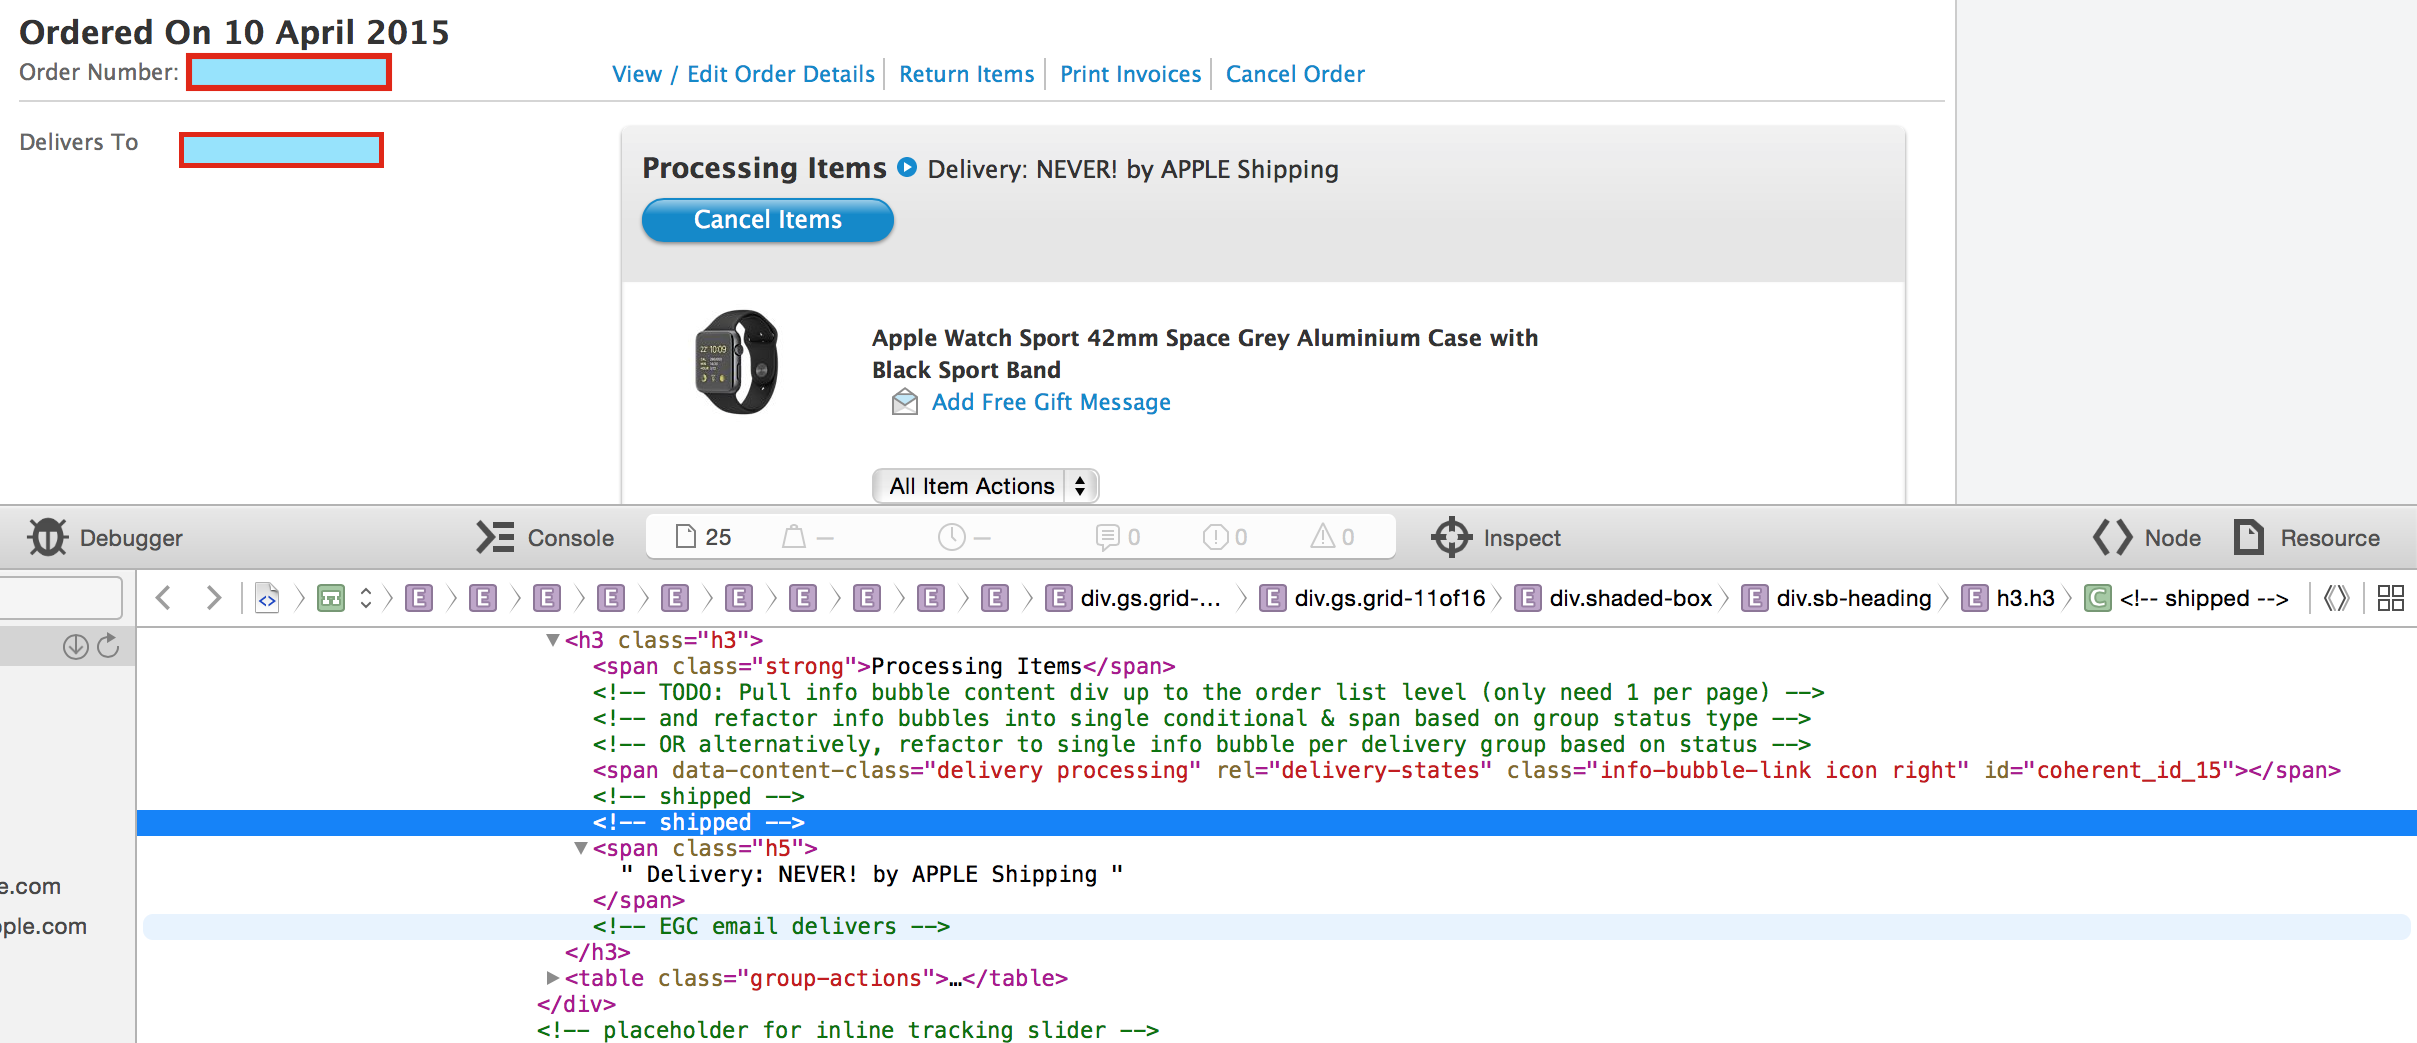Open the Node details sidebar
The image size is (2417, 1043).
2147,538
